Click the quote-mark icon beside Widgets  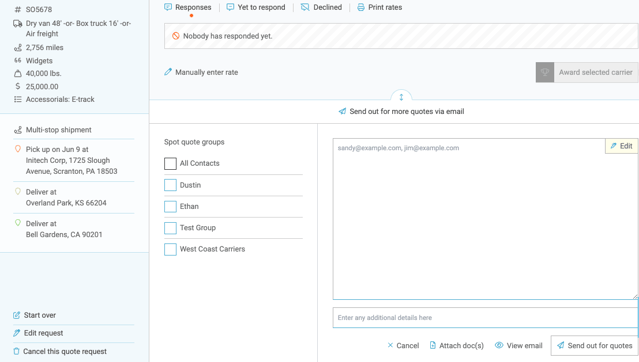(18, 60)
